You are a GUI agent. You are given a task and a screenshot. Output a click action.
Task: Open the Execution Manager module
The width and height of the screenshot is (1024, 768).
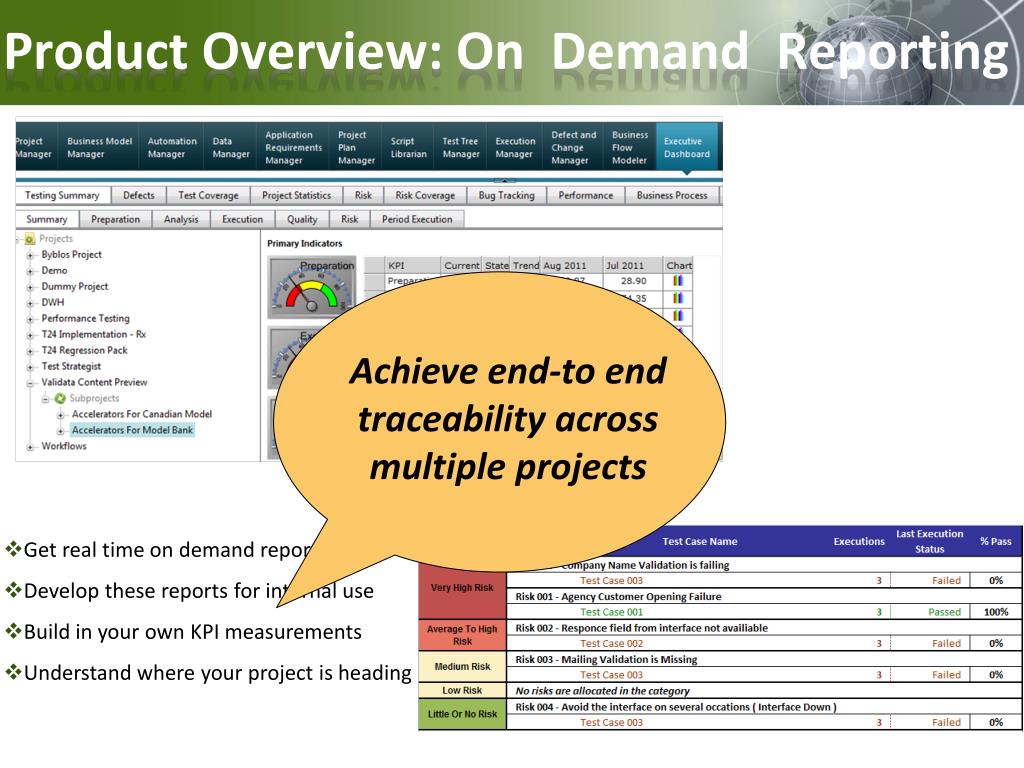point(515,148)
